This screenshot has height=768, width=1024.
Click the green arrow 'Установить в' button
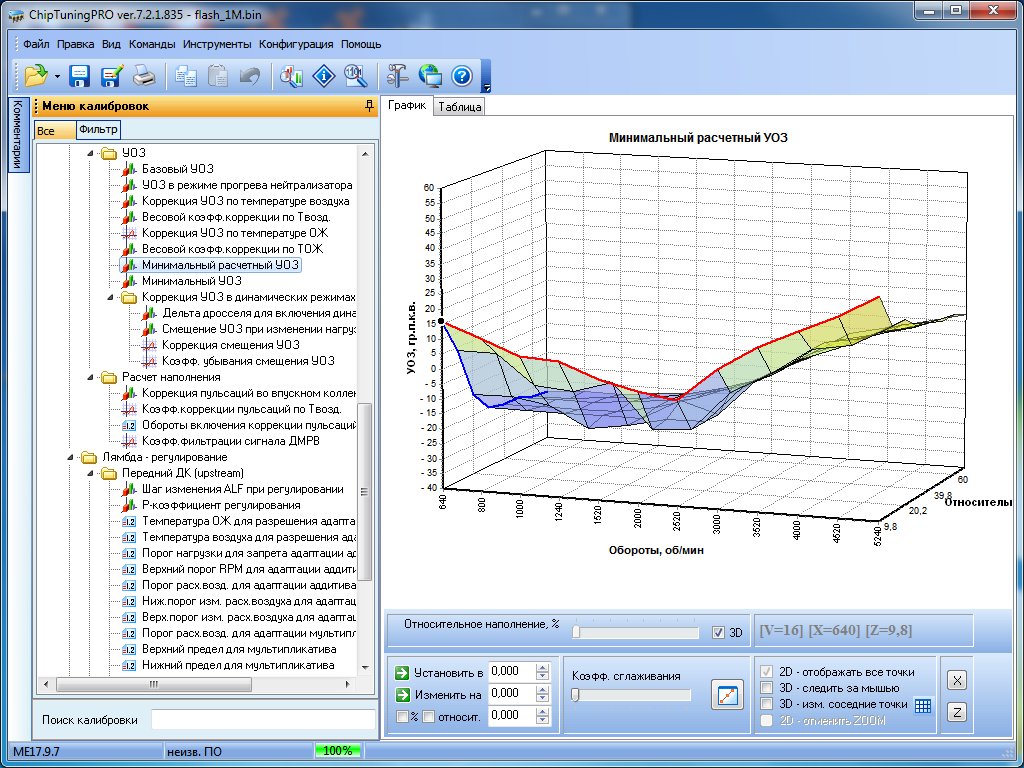pyautogui.click(x=402, y=672)
